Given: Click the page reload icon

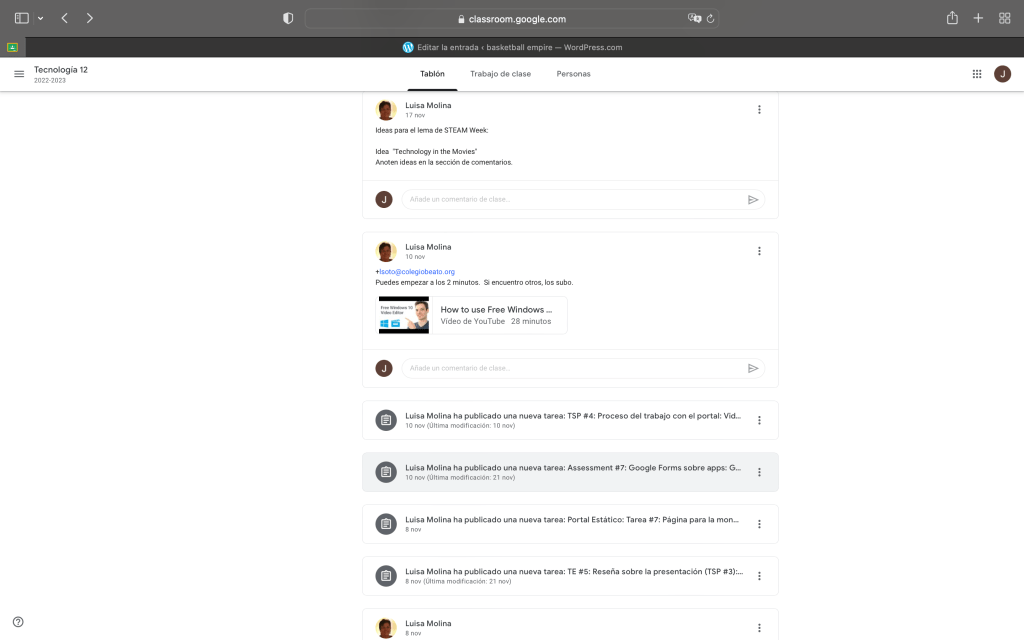Looking at the screenshot, I should (x=711, y=18).
